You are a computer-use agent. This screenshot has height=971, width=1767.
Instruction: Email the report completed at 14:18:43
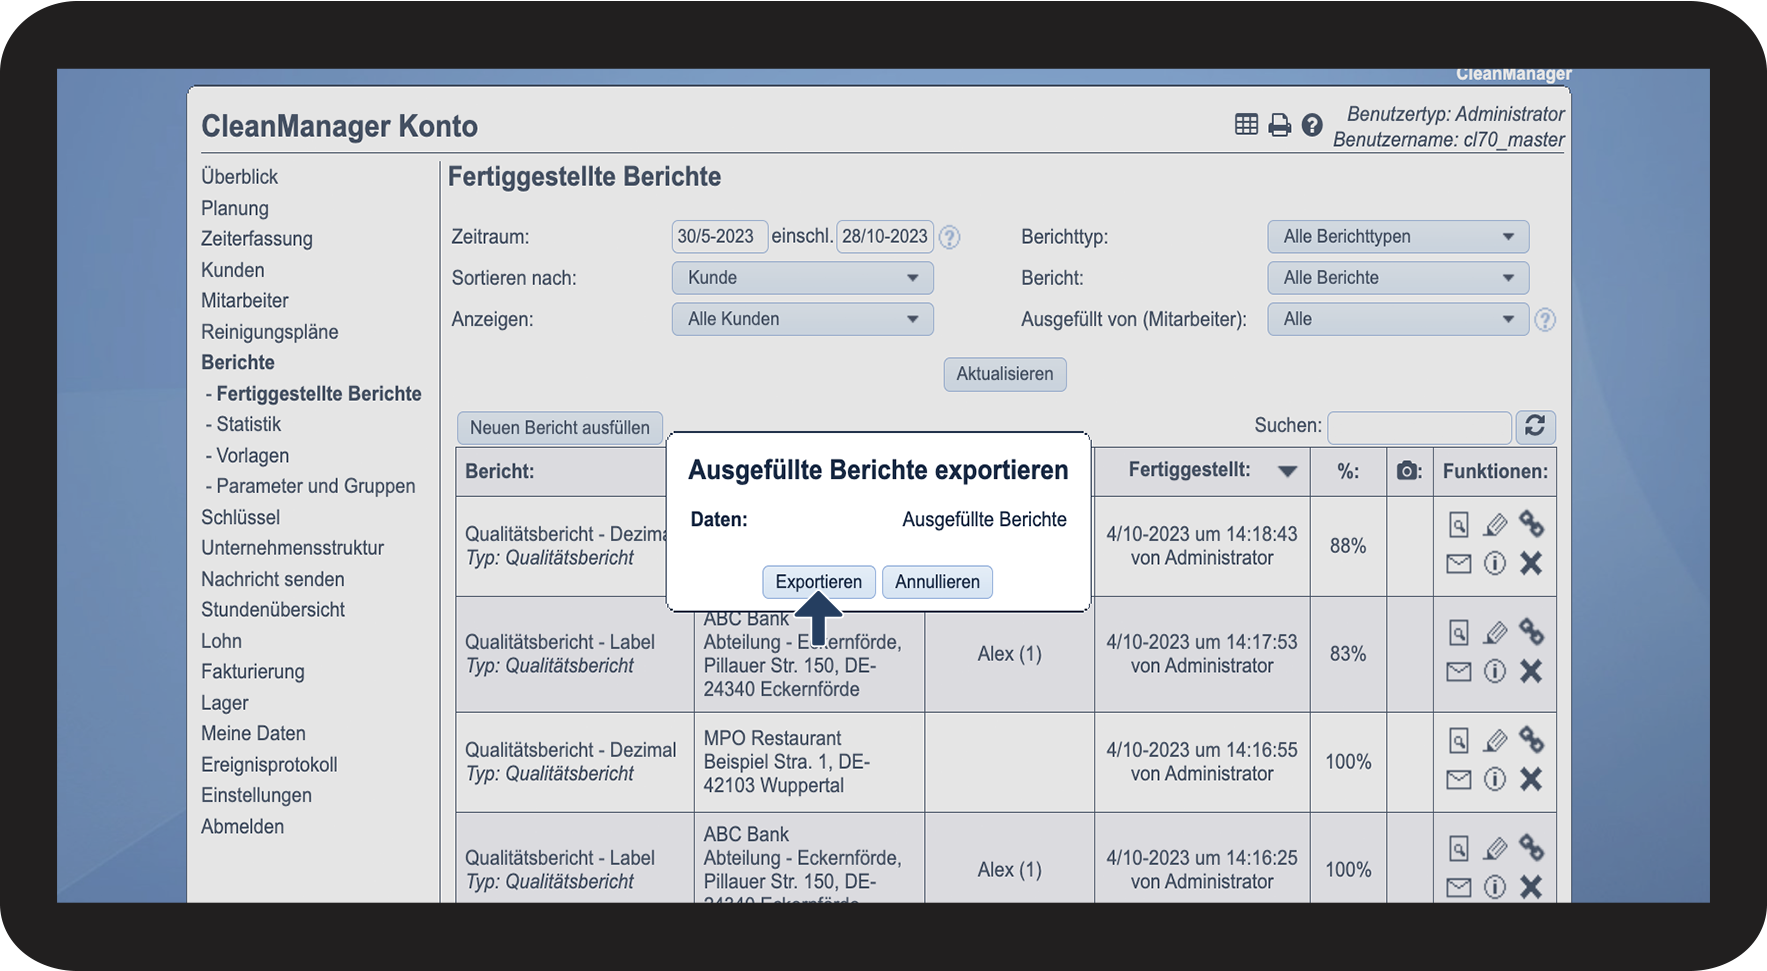[x=1459, y=564]
